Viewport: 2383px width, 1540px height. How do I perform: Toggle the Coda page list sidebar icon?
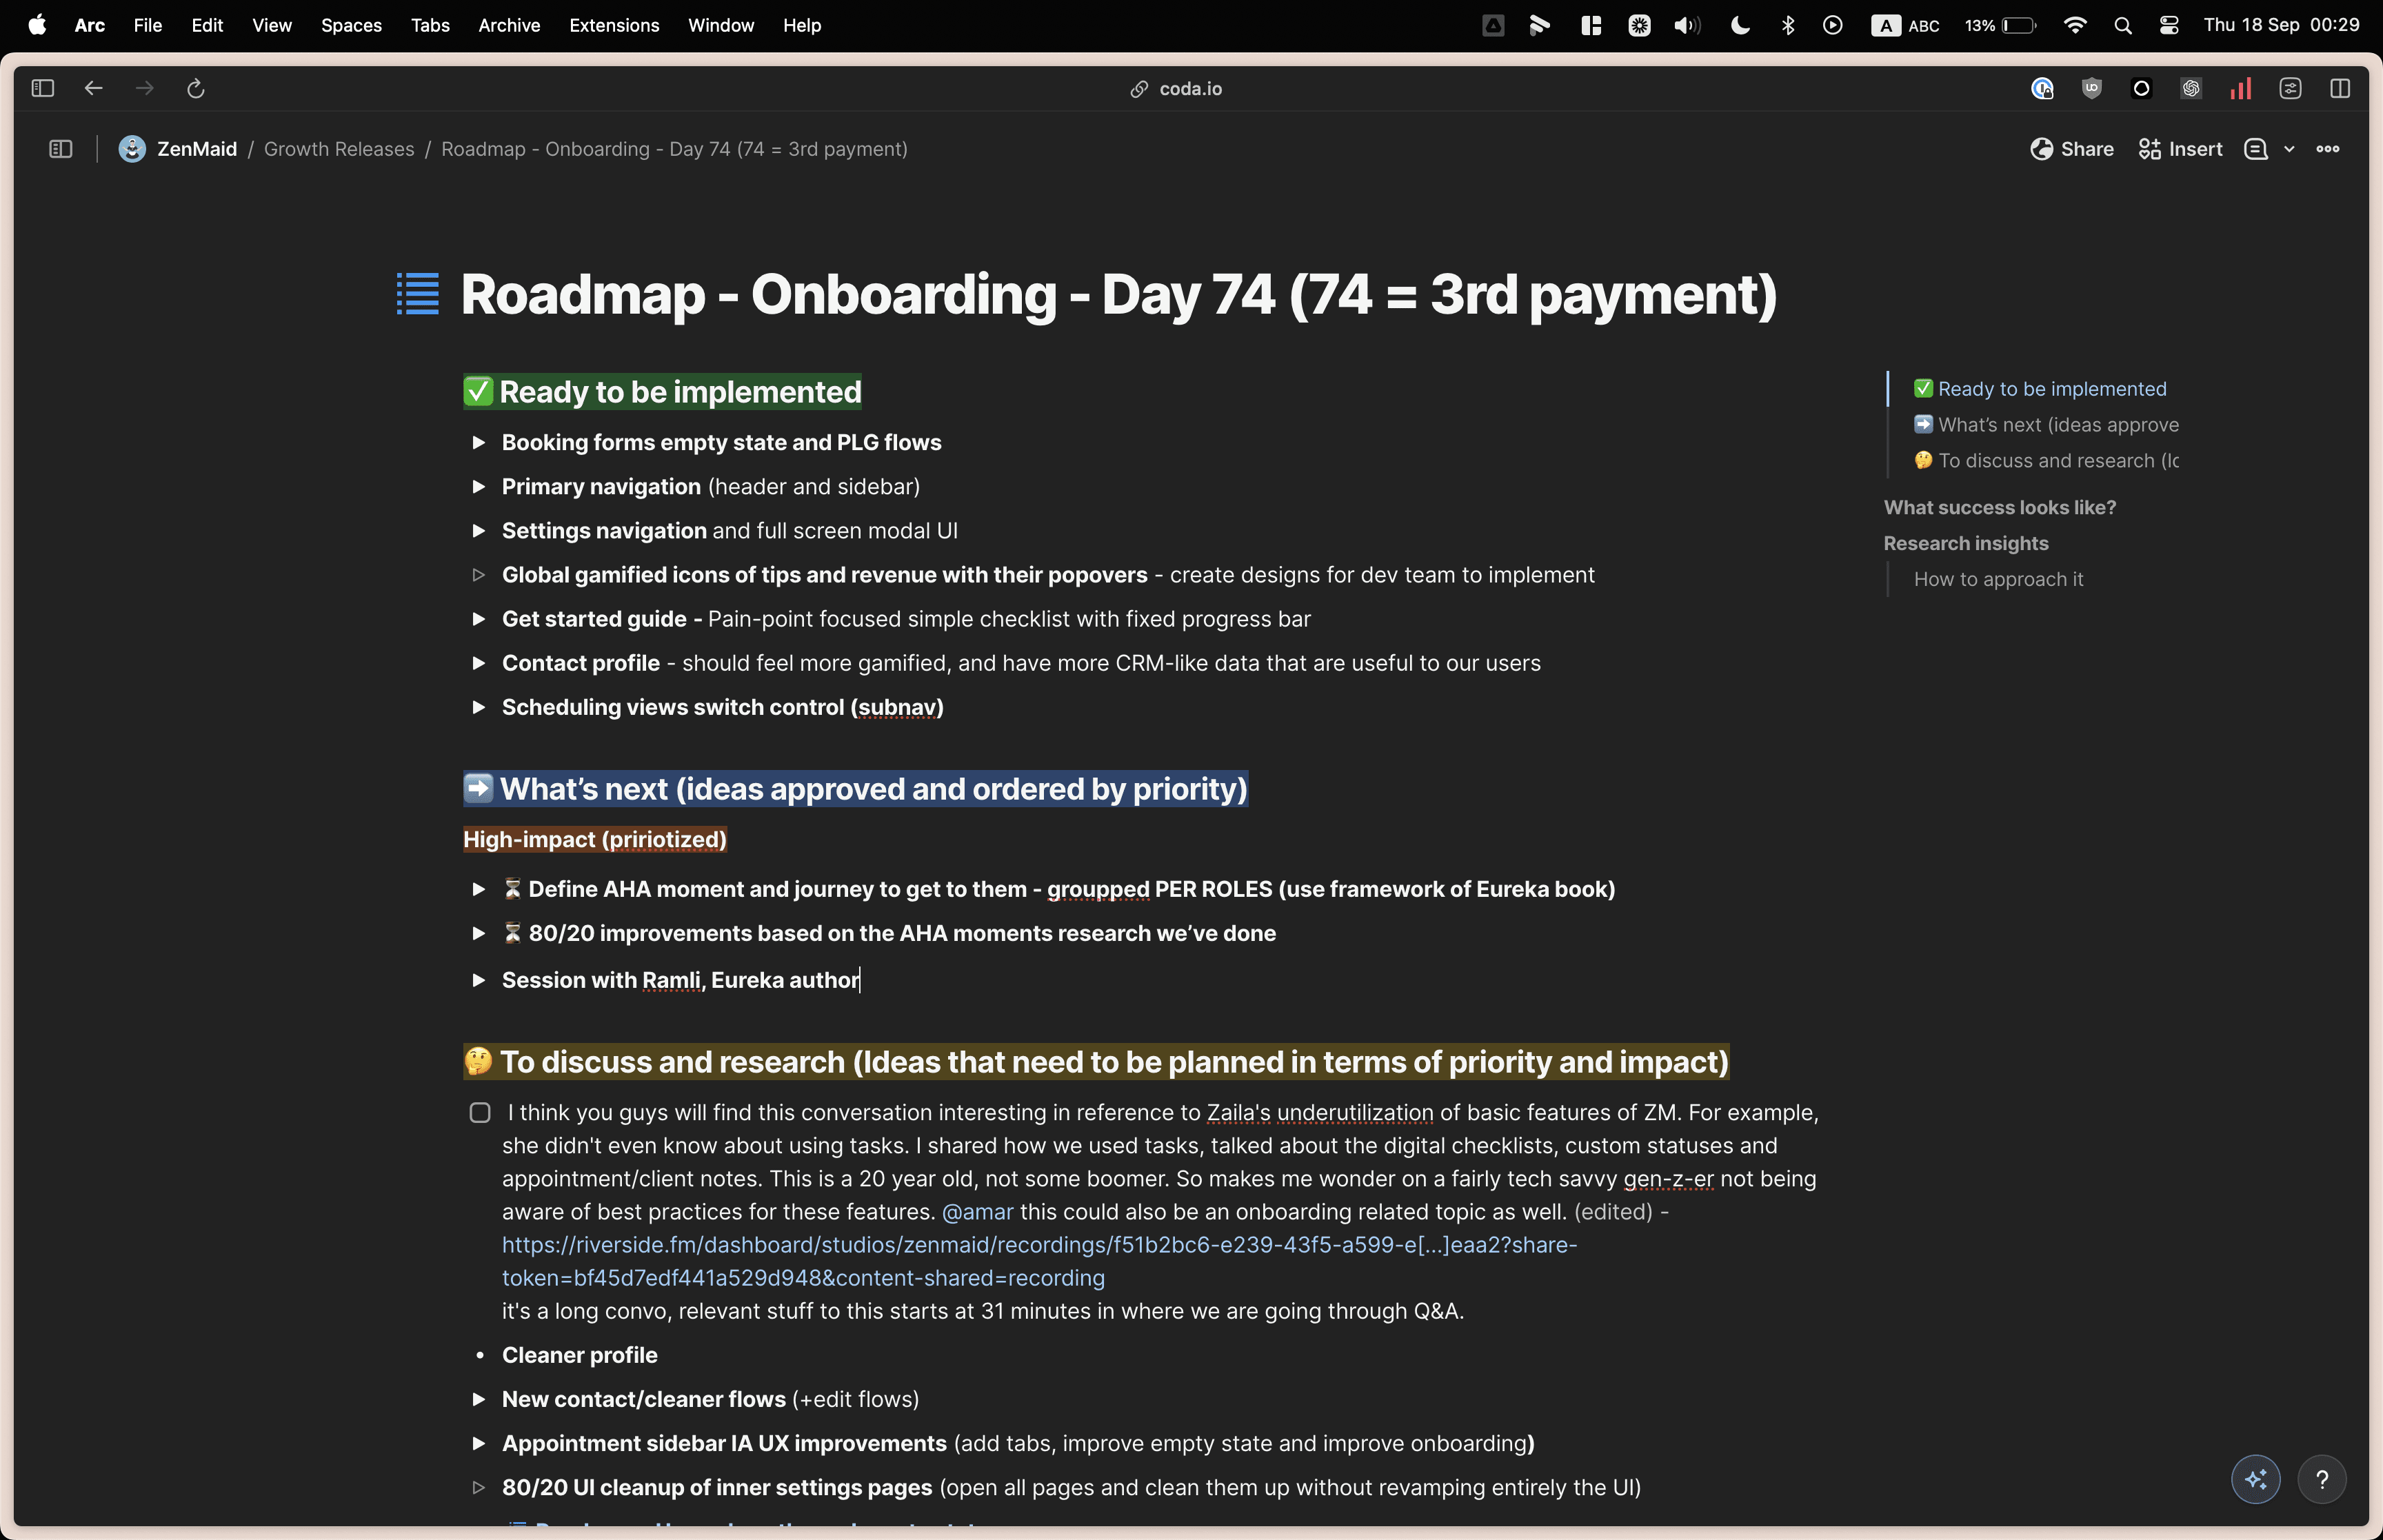coord(61,149)
